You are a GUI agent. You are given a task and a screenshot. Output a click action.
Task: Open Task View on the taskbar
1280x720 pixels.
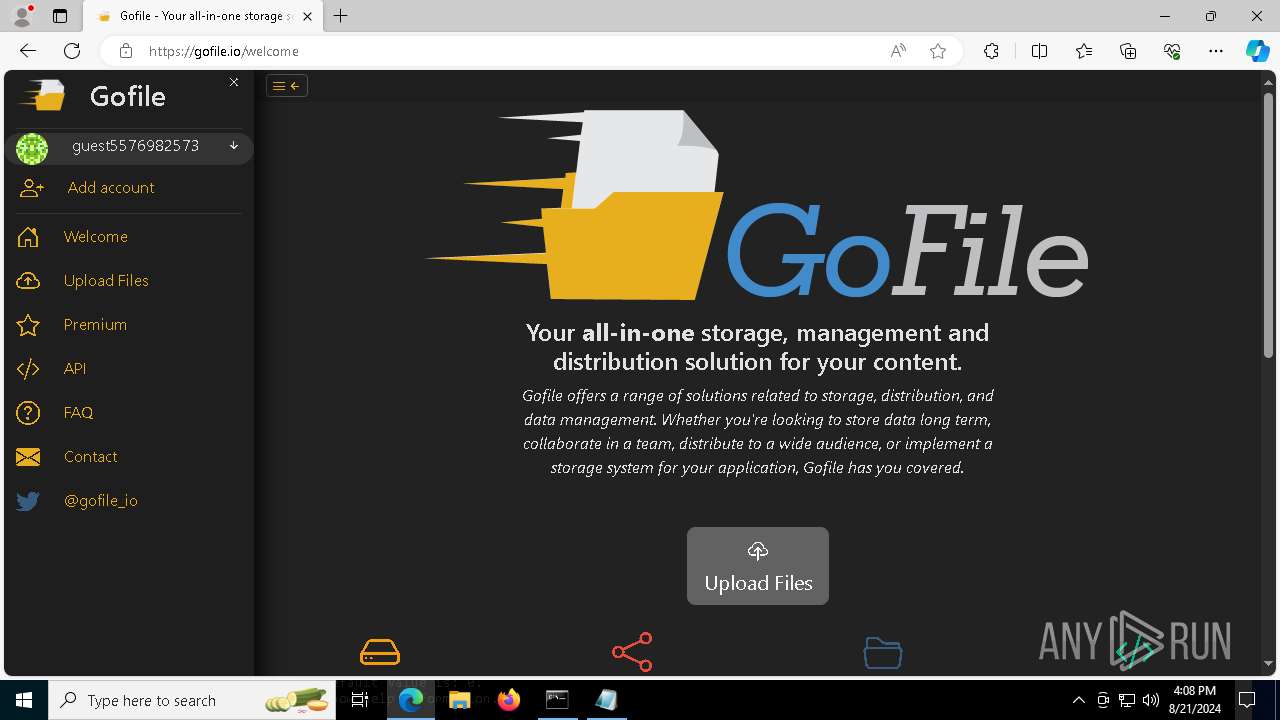coord(361,700)
